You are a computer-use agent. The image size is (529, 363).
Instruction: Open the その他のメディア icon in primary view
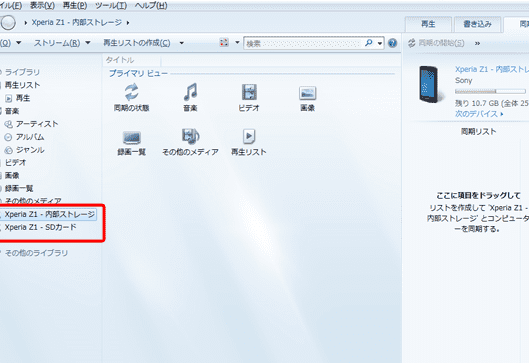[190, 137]
